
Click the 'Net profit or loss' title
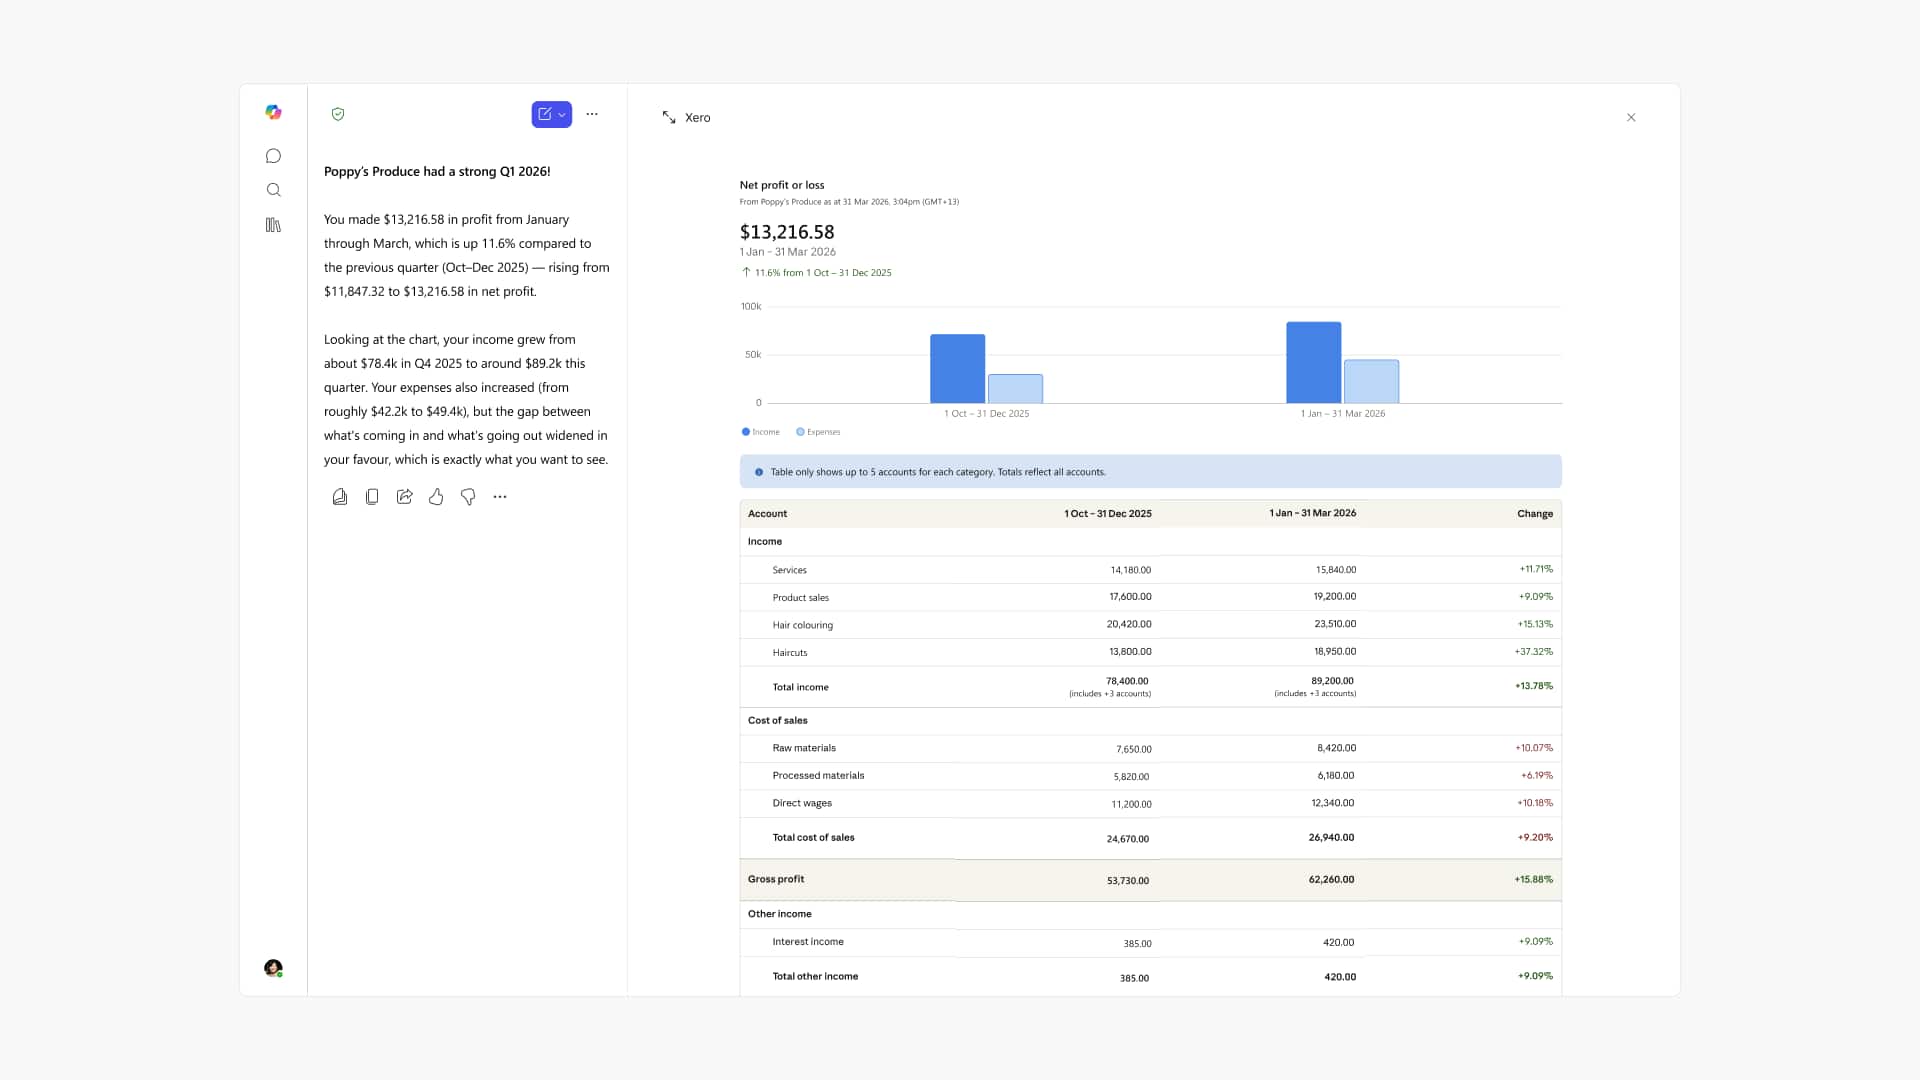pyautogui.click(x=781, y=185)
